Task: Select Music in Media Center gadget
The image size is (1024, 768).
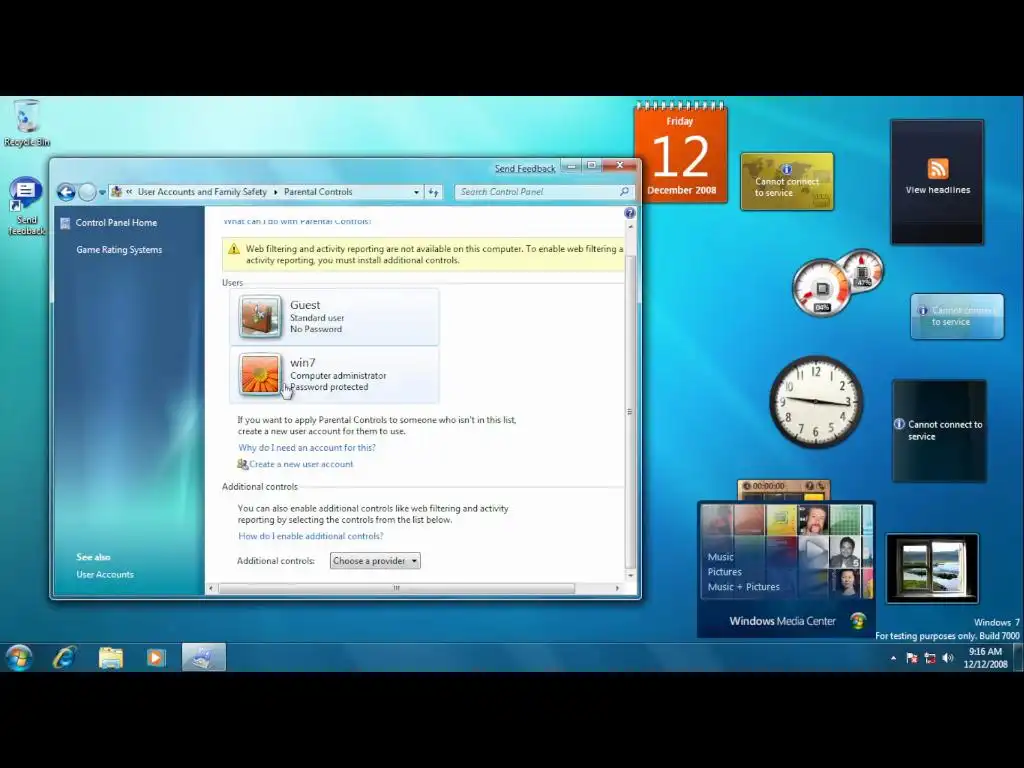Action: (x=720, y=557)
